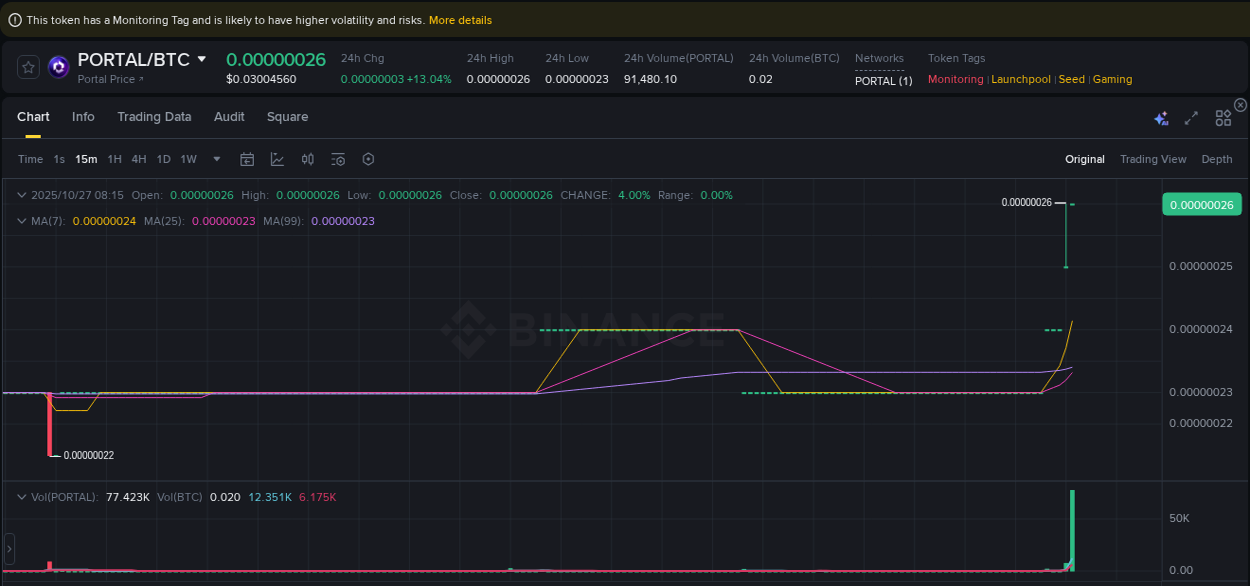The width and height of the screenshot is (1250, 586).
Task: Select the 1D timeframe
Action: pos(163,159)
